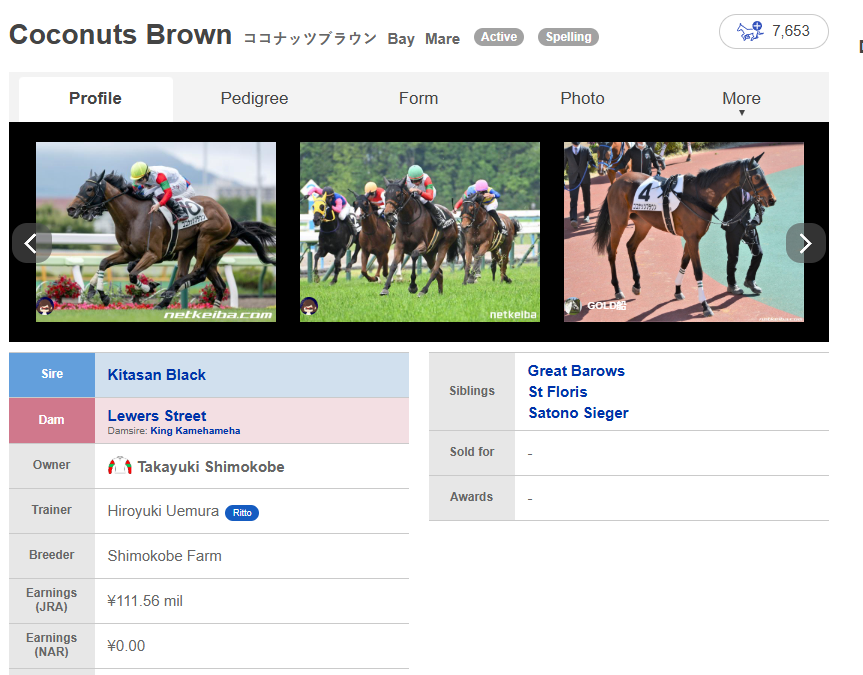863x675 pixels.
Task: Open sibling St Floris link
Action: click(558, 392)
